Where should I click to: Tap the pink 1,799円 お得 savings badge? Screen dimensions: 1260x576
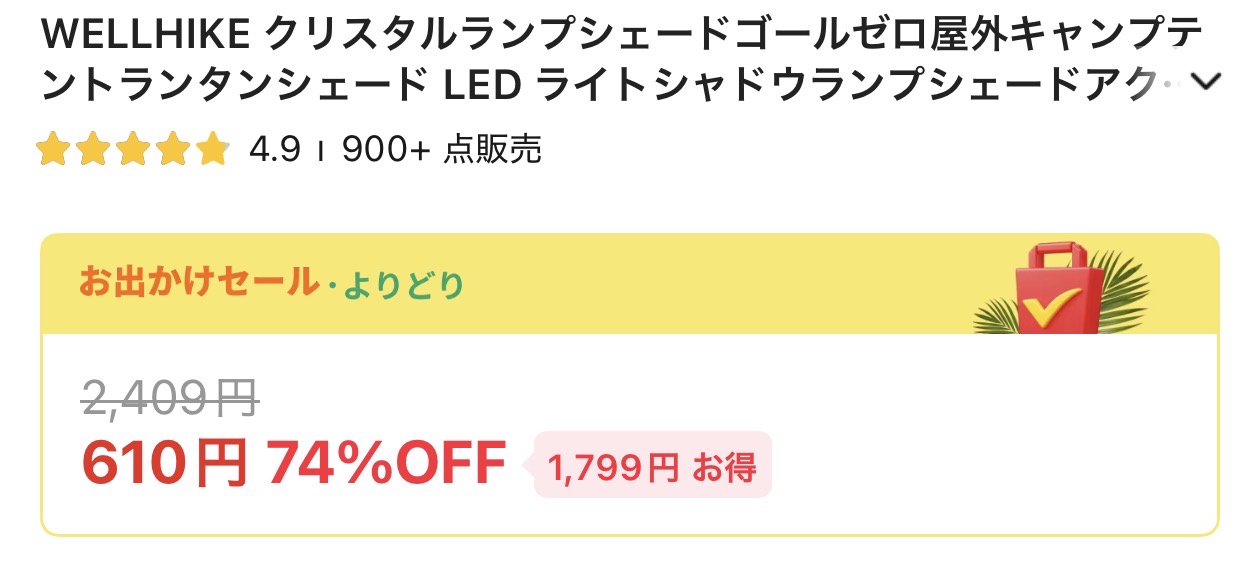(652, 465)
